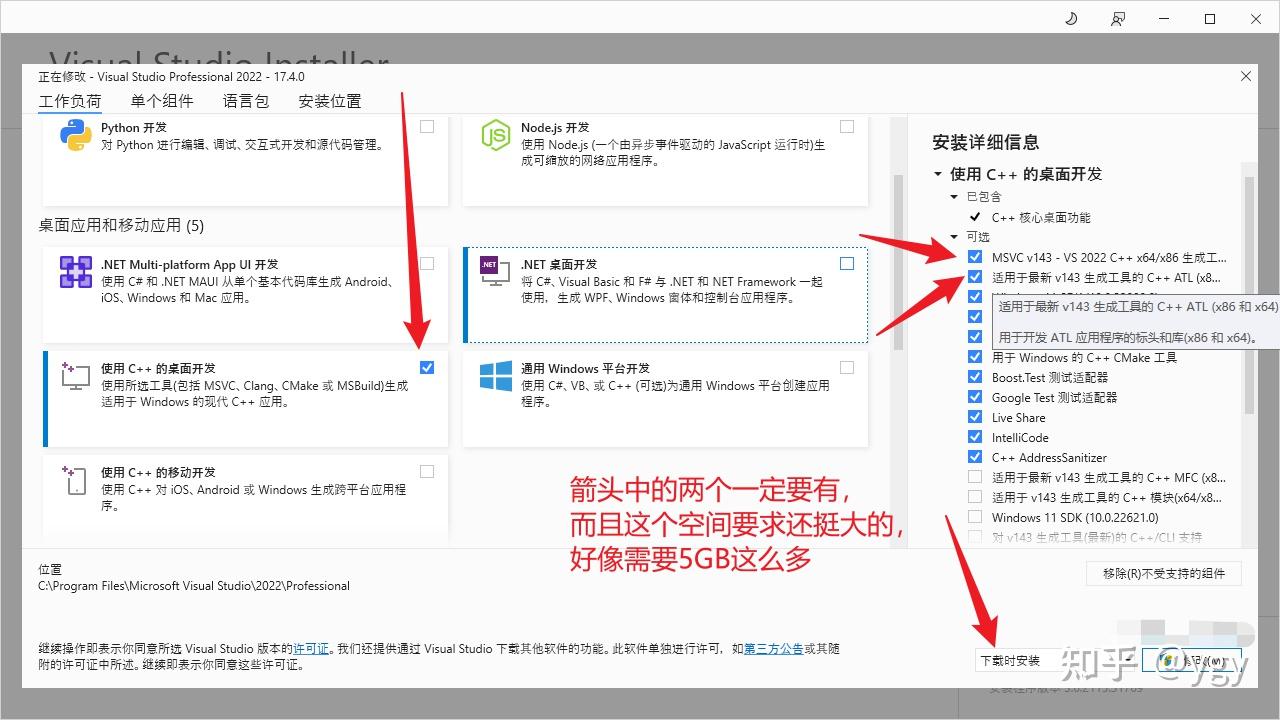Enable the .NET Multi-platform App UI 开发 checkbox
The image size is (1280, 720).
pos(427,264)
